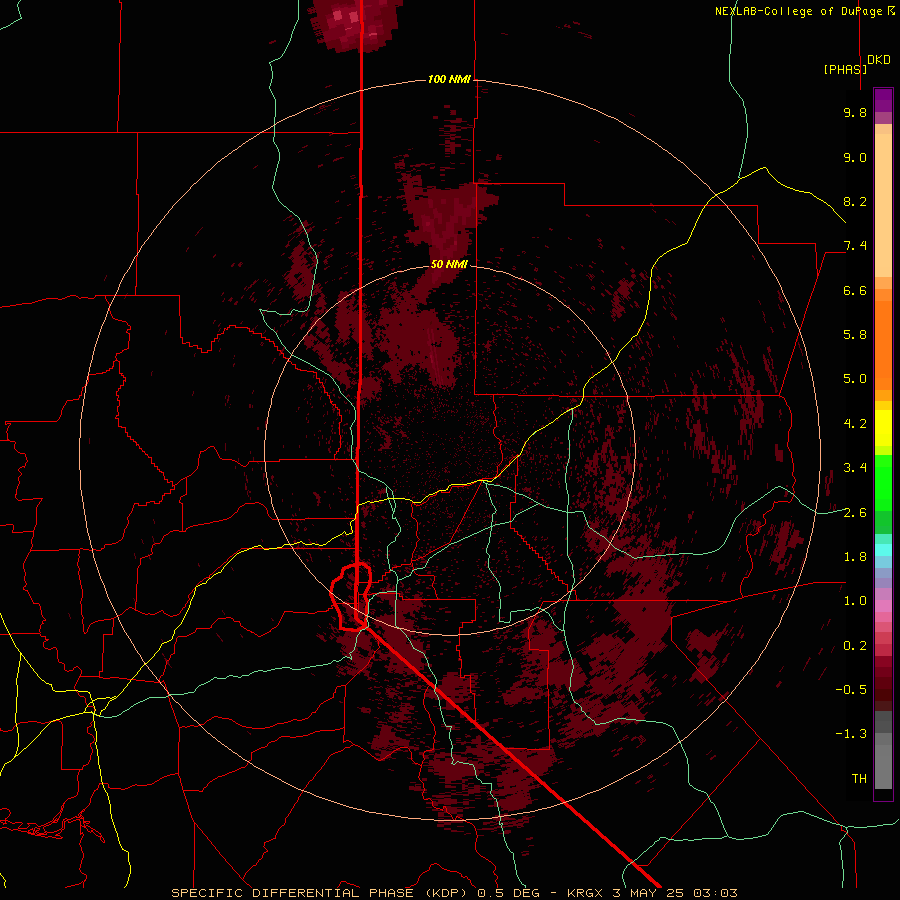
Task: Click the 4.2 scale label
Action: (855, 424)
